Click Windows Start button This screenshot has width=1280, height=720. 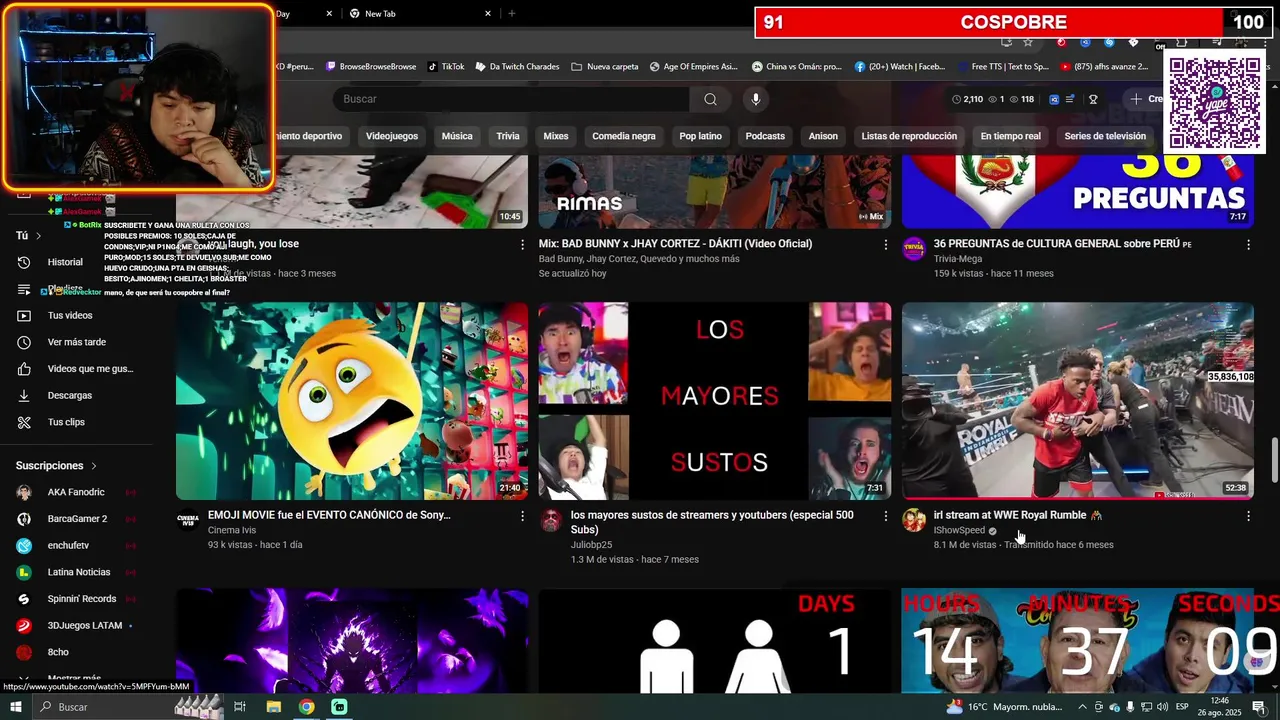point(16,707)
